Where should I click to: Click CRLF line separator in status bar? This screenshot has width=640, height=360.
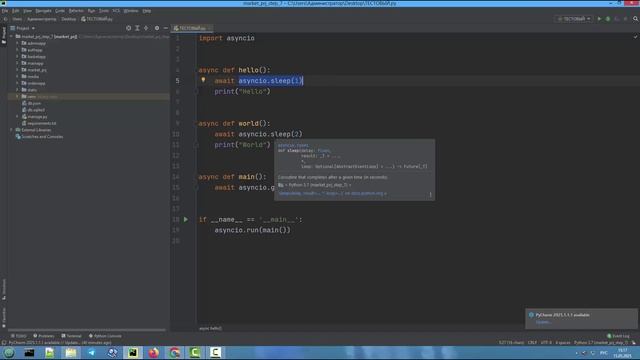(x=532, y=343)
